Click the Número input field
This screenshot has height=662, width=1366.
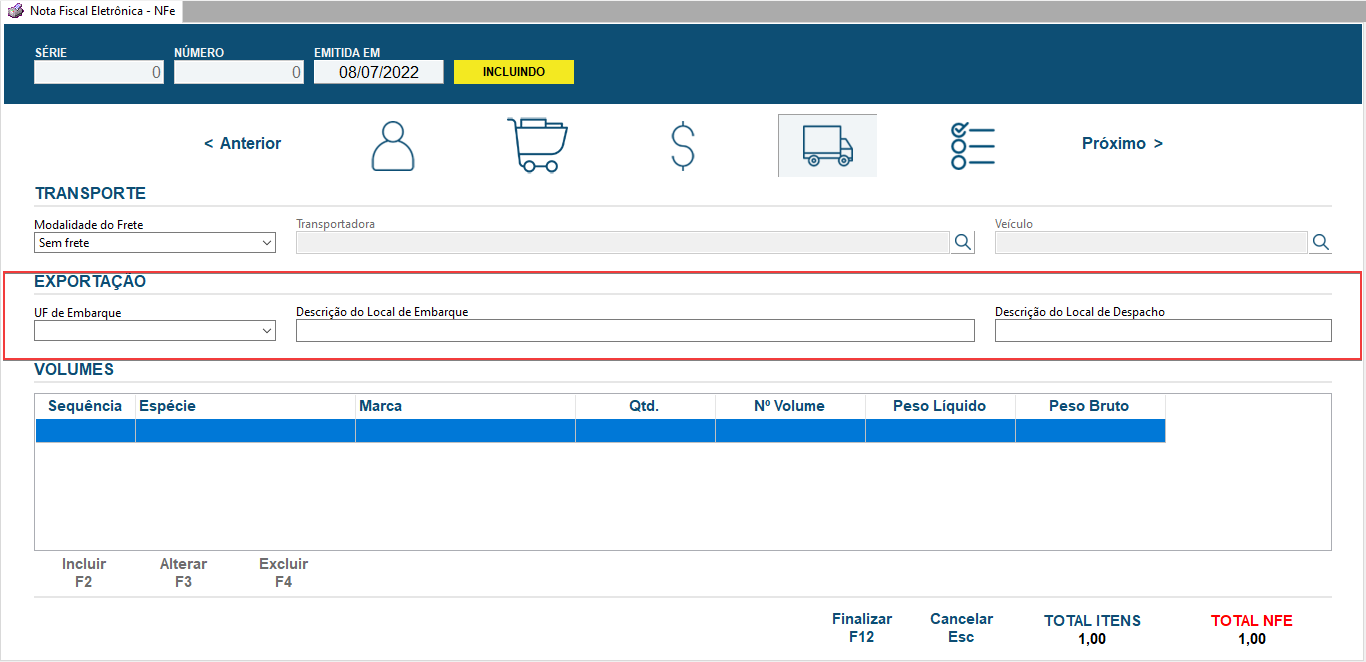239,72
